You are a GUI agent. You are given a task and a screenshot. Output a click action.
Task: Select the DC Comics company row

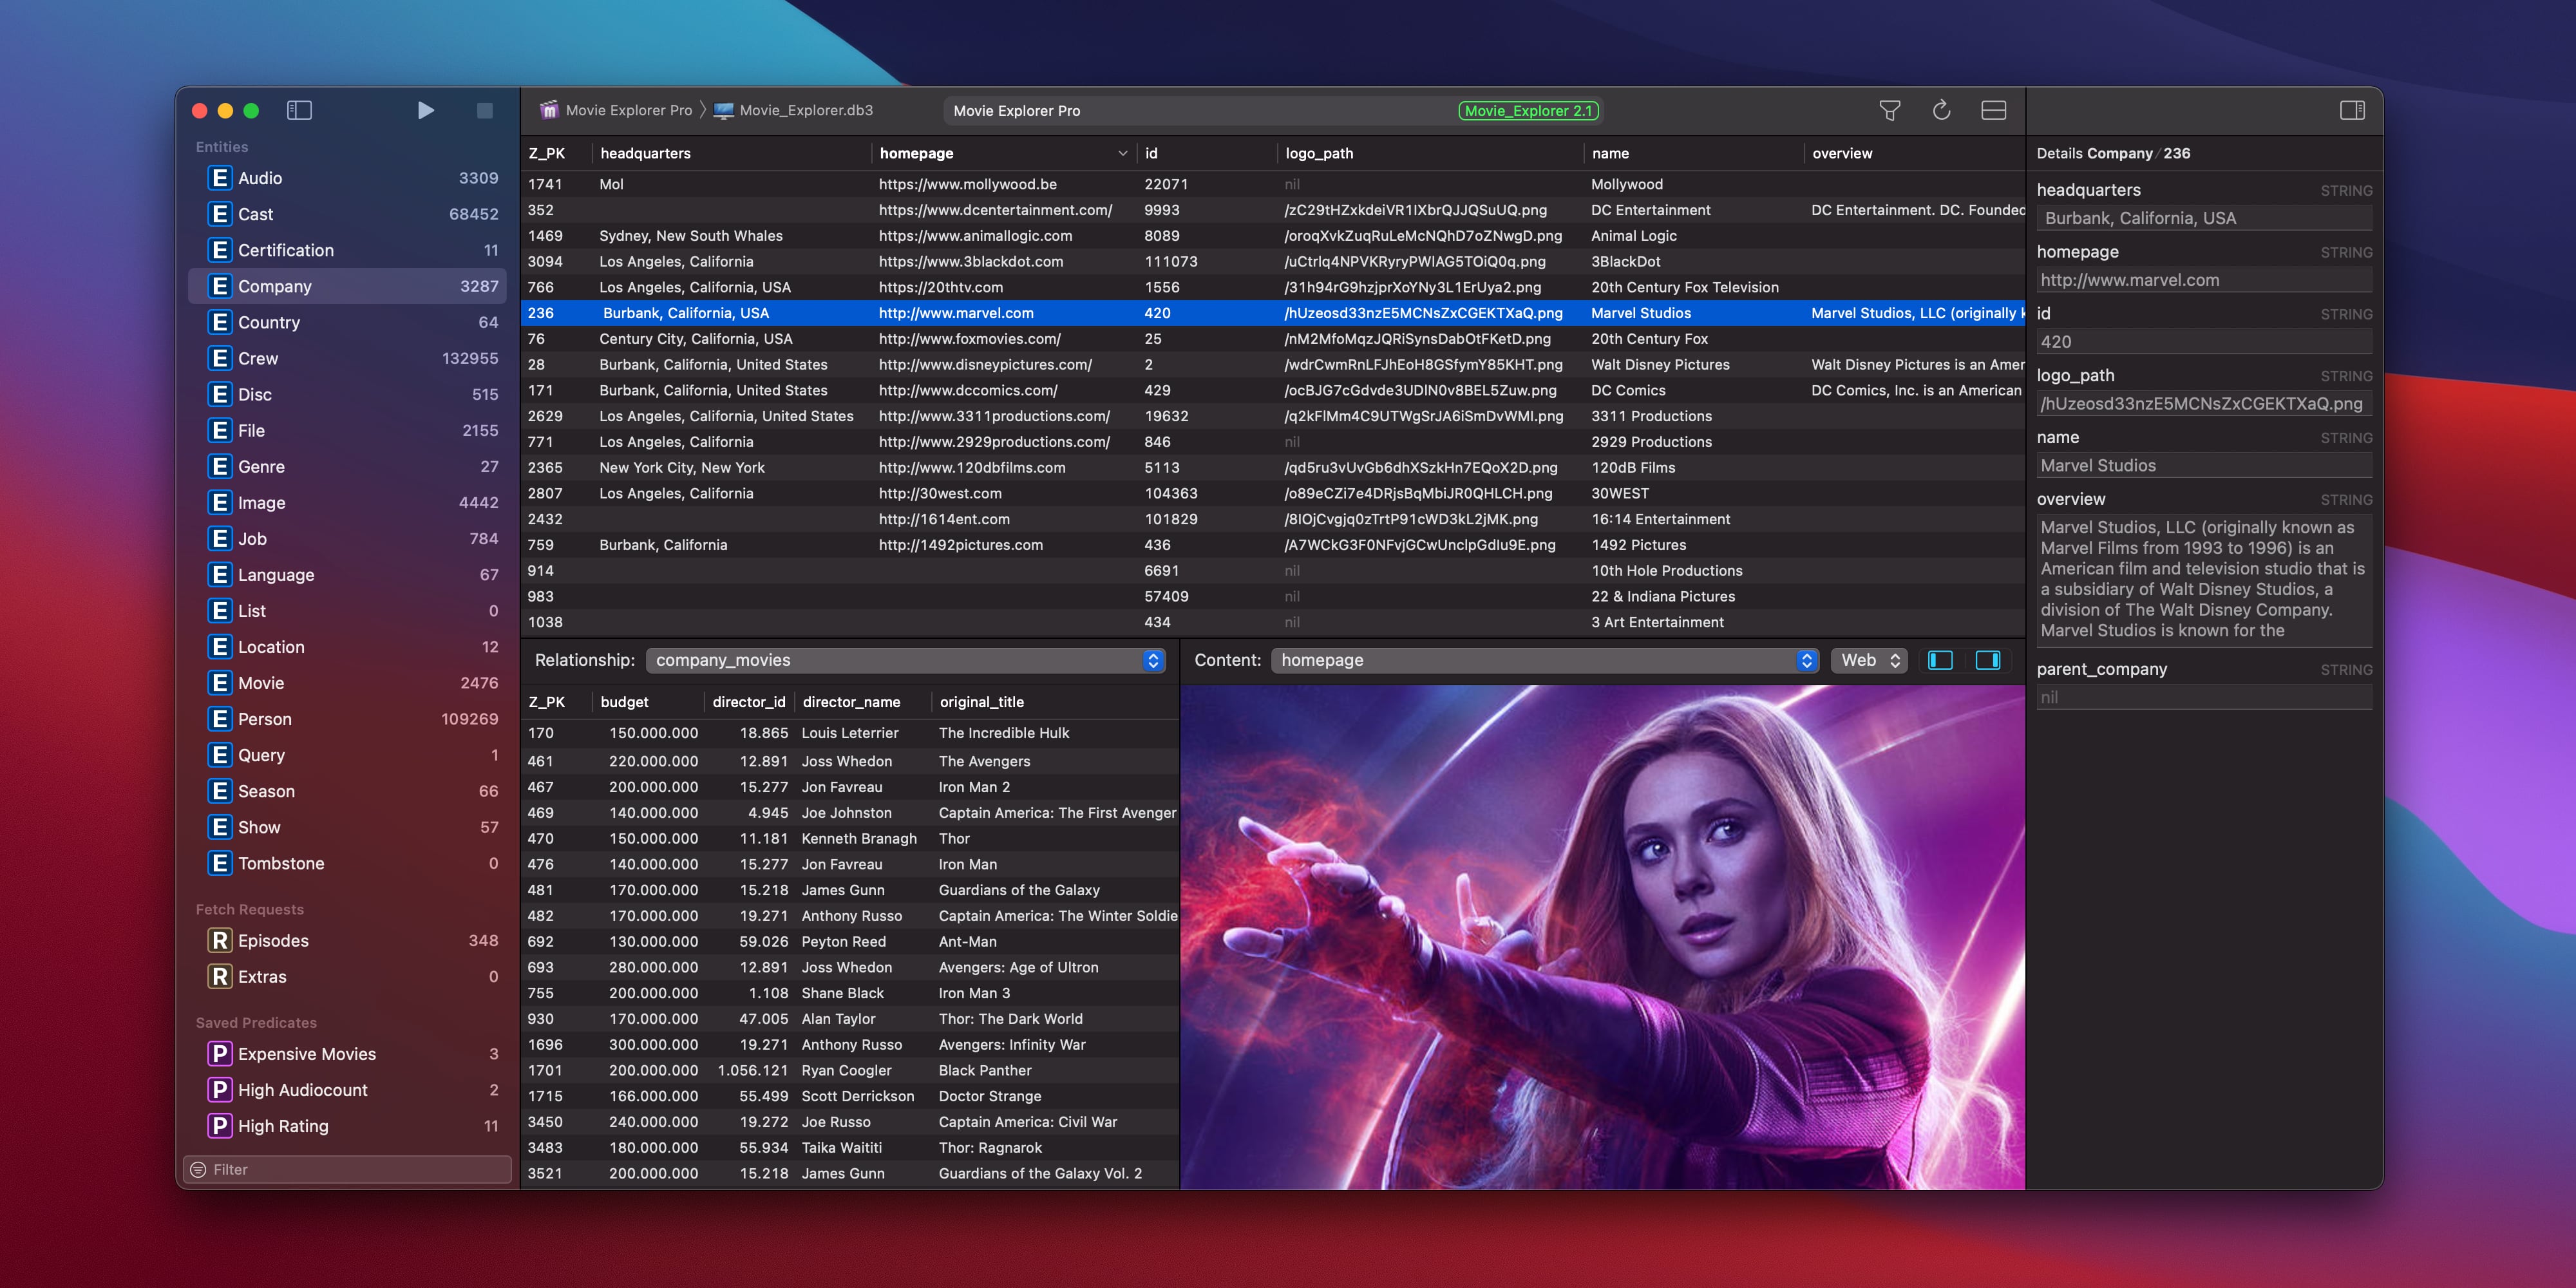click(x=1272, y=390)
